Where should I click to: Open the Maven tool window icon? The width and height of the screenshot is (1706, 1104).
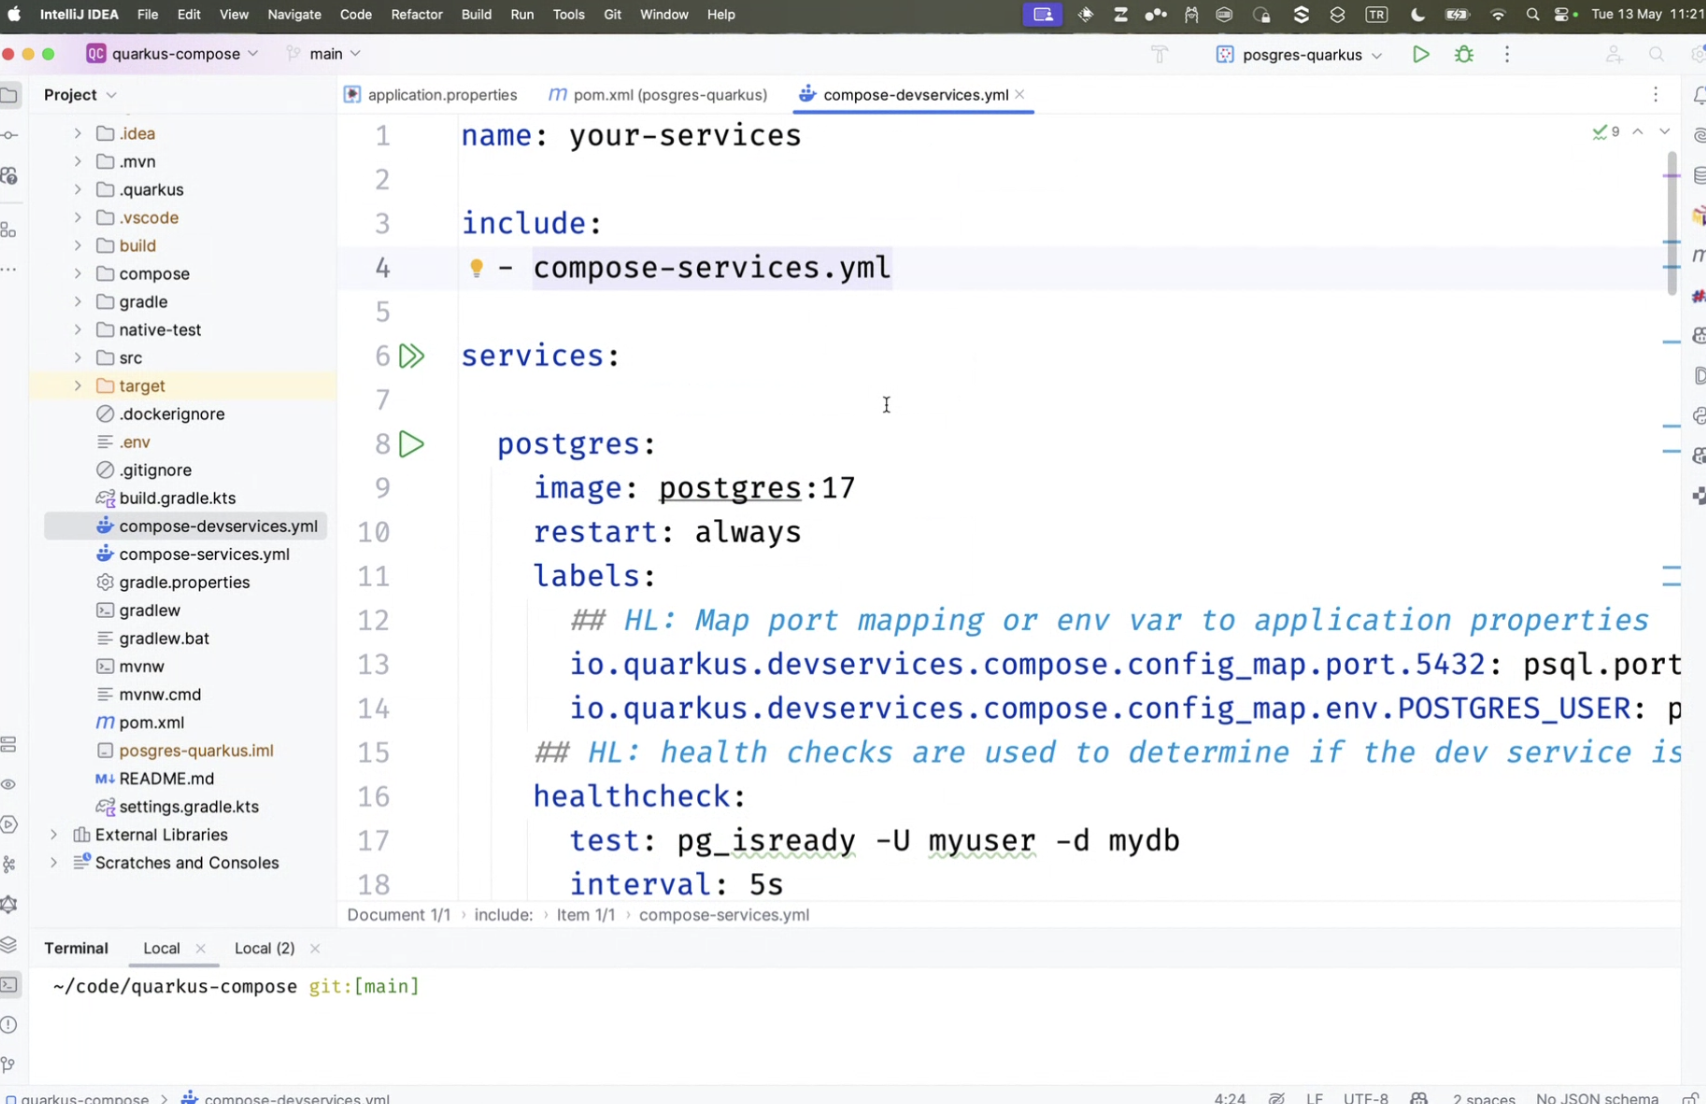click(x=1698, y=256)
